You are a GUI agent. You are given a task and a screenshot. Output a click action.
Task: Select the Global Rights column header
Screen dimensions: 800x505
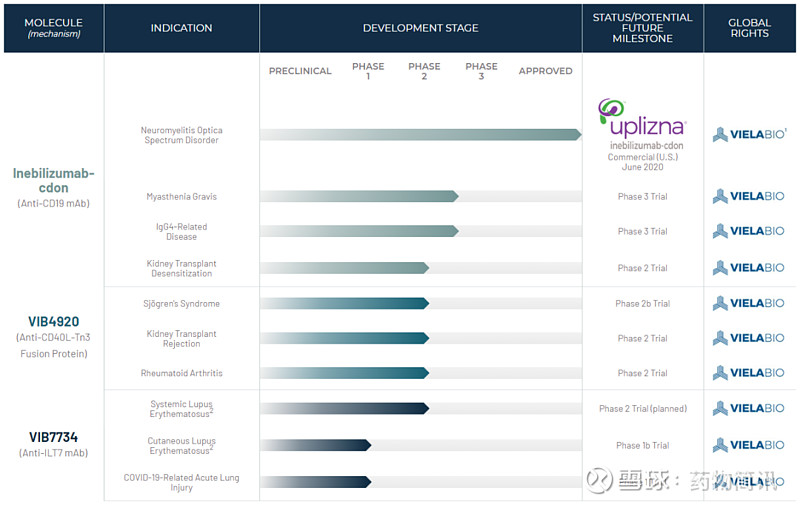click(x=749, y=28)
